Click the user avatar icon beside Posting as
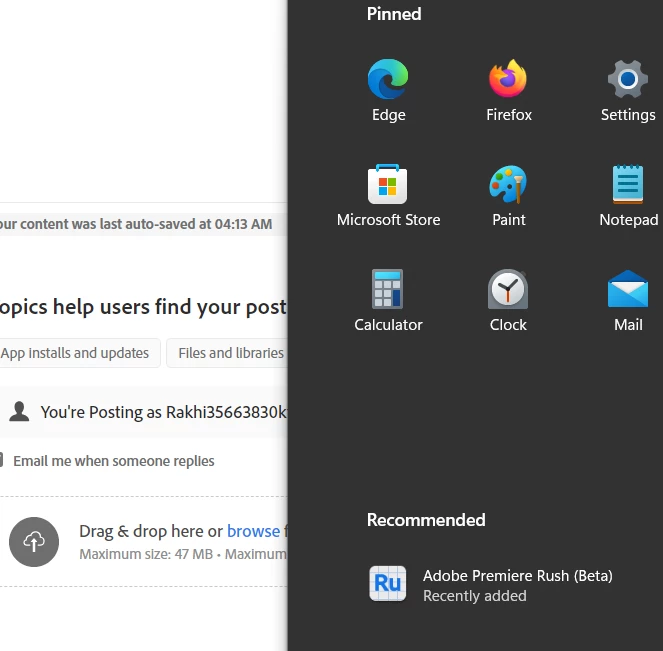 19,412
